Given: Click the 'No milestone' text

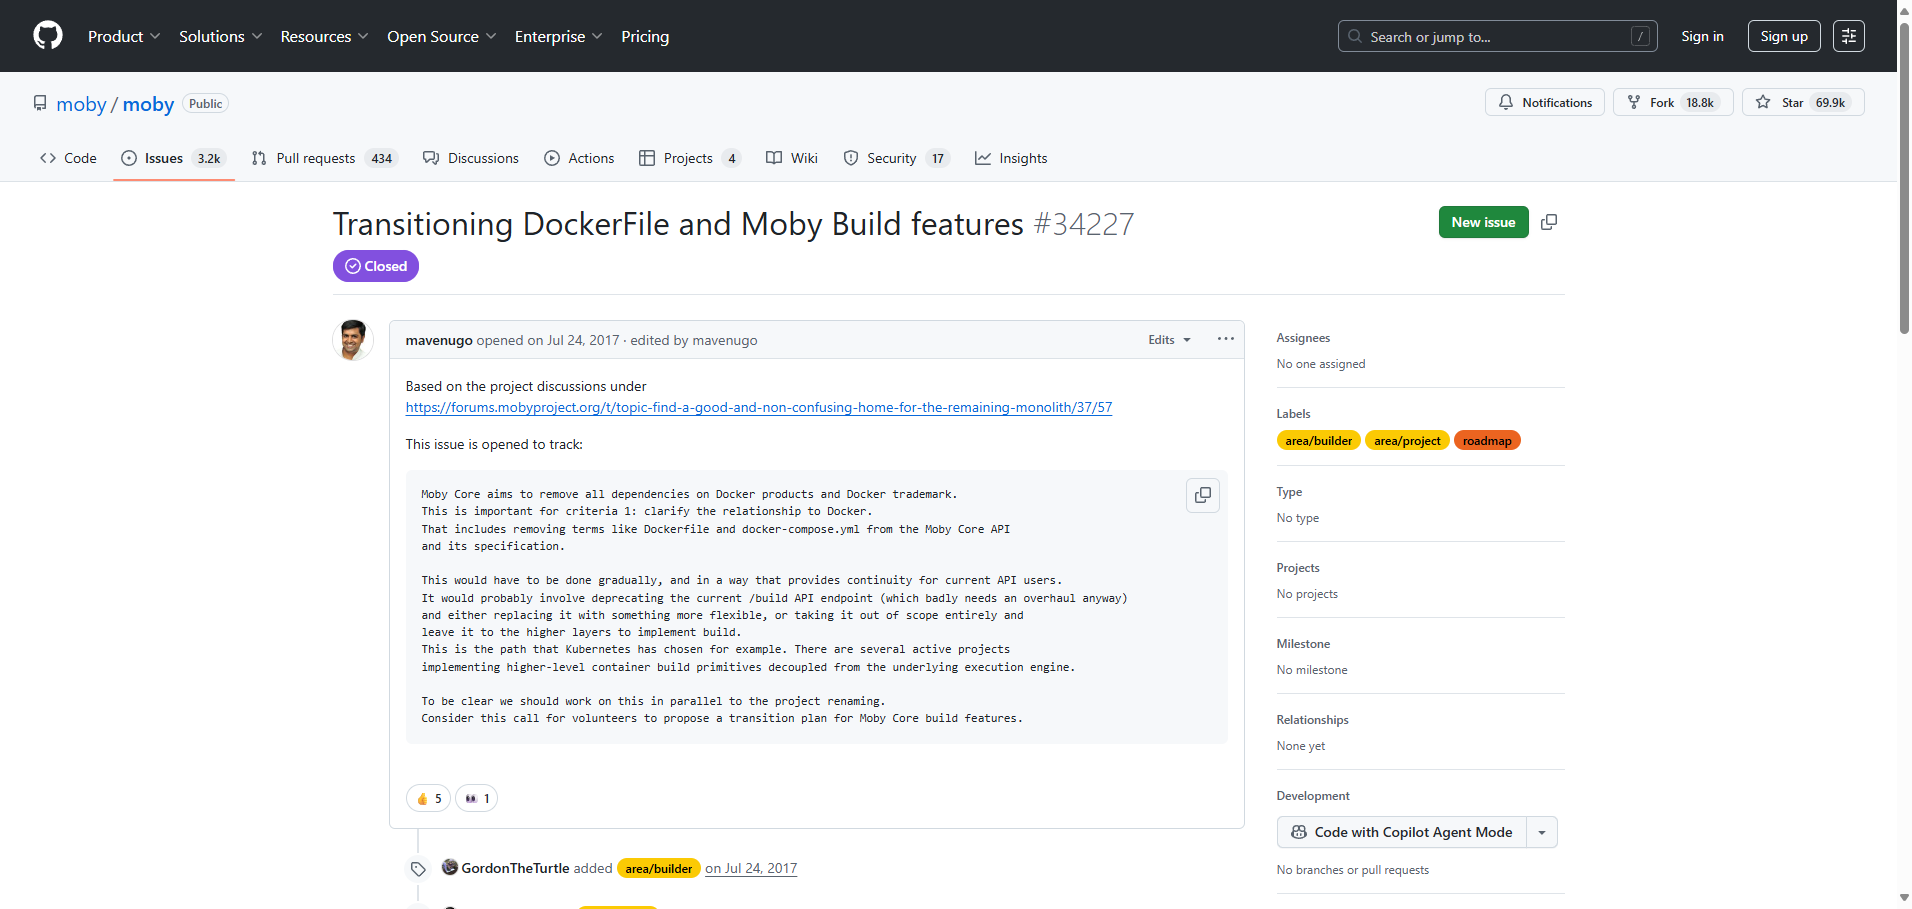Looking at the screenshot, I should coord(1312,670).
